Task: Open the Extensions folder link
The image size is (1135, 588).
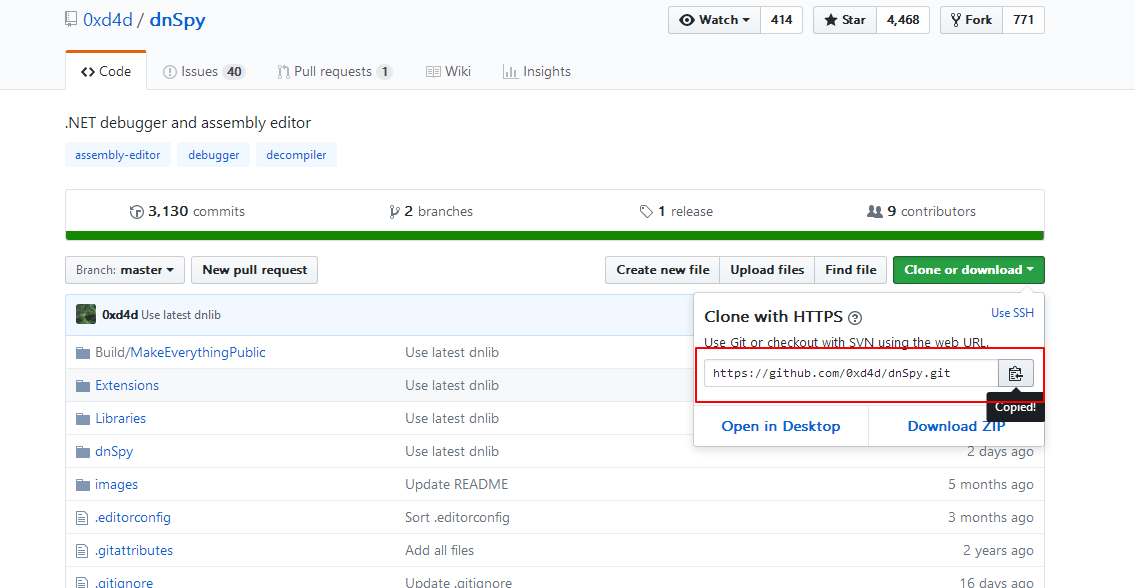Action: tap(127, 385)
